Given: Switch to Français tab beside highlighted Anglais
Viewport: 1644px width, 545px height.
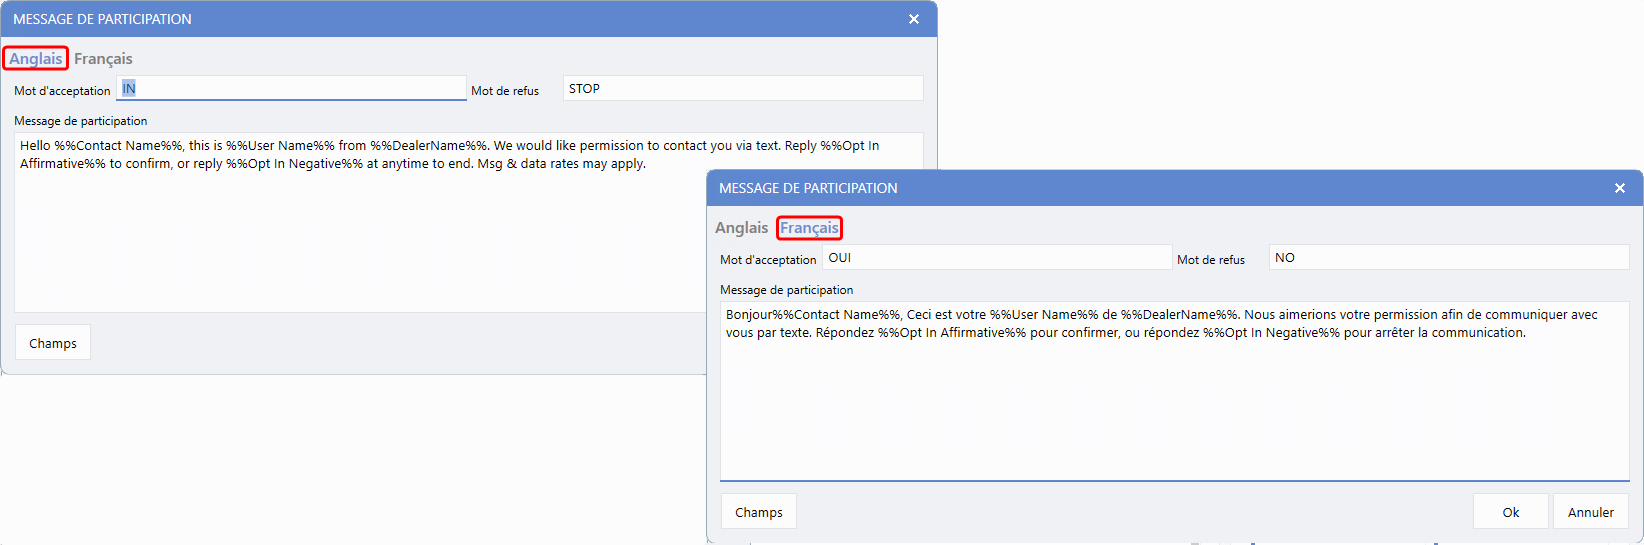Looking at the screenshot, I should coord(103,59).
